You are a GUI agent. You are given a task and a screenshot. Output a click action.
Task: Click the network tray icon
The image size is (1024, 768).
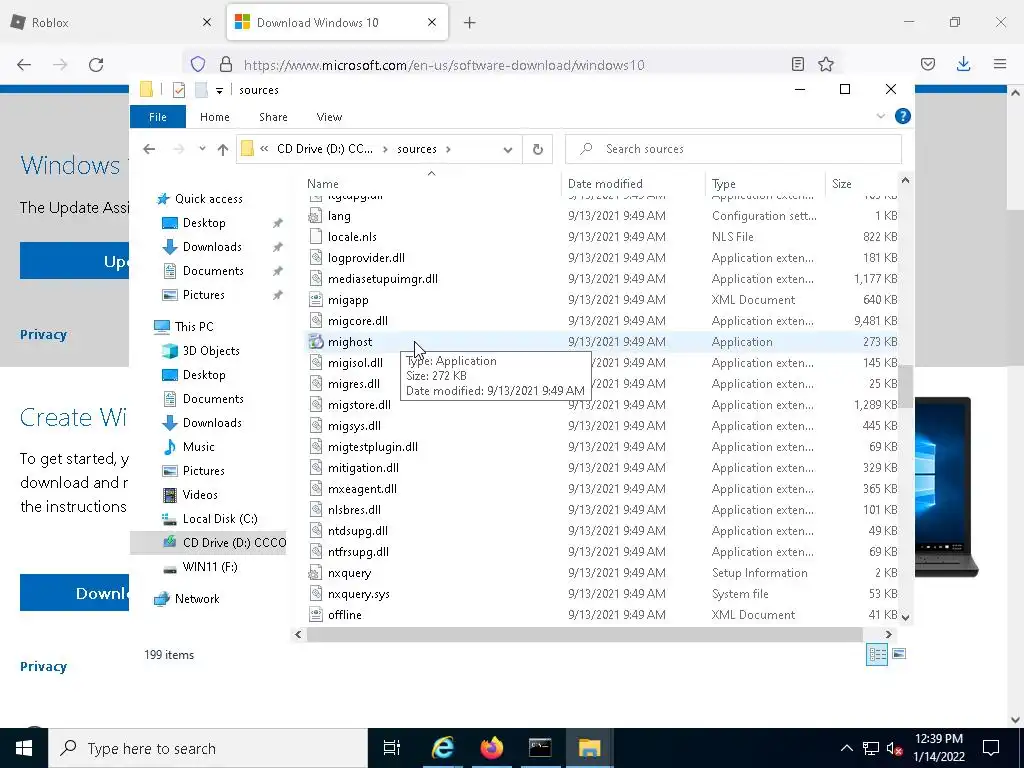coord(871,748)
